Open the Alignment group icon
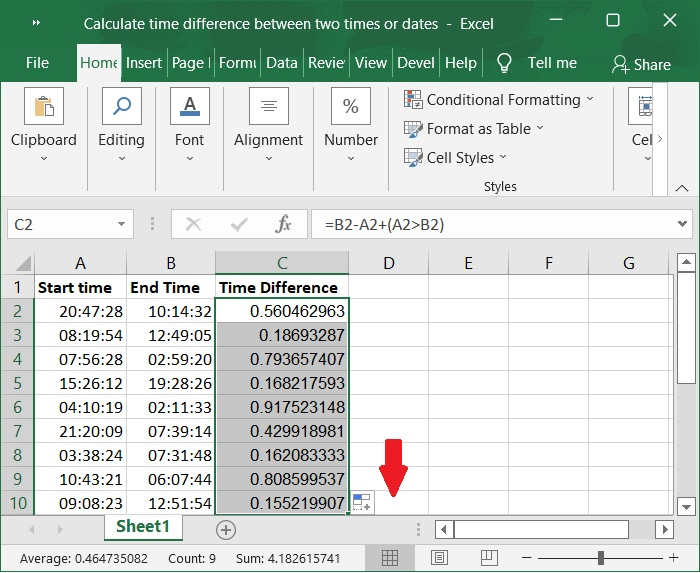This screenshot has height=573, width=700. click(268, 107)
